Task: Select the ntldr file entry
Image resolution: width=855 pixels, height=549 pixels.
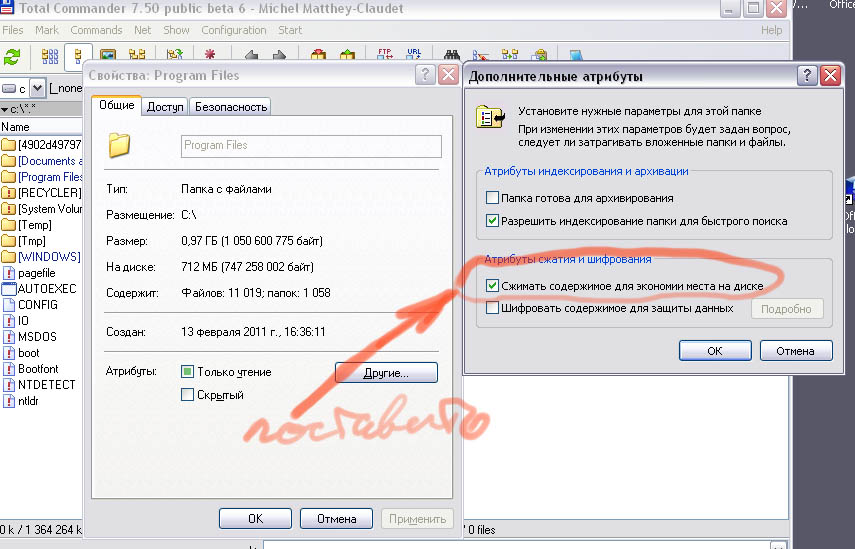Action: click(x=21, y=401)
